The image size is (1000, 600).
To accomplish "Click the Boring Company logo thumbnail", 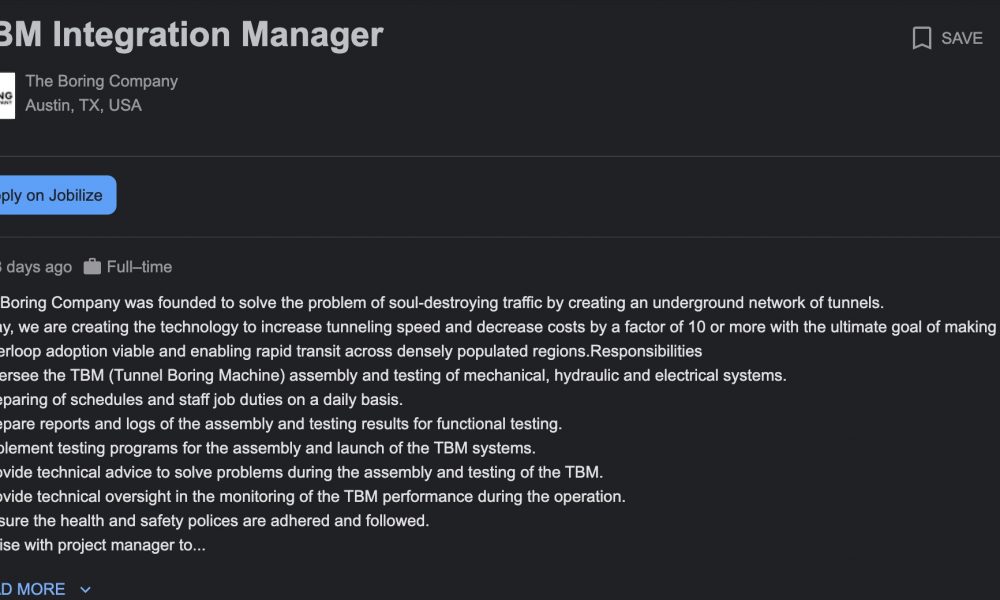I will pyautogui.click(x=7, y=96).
